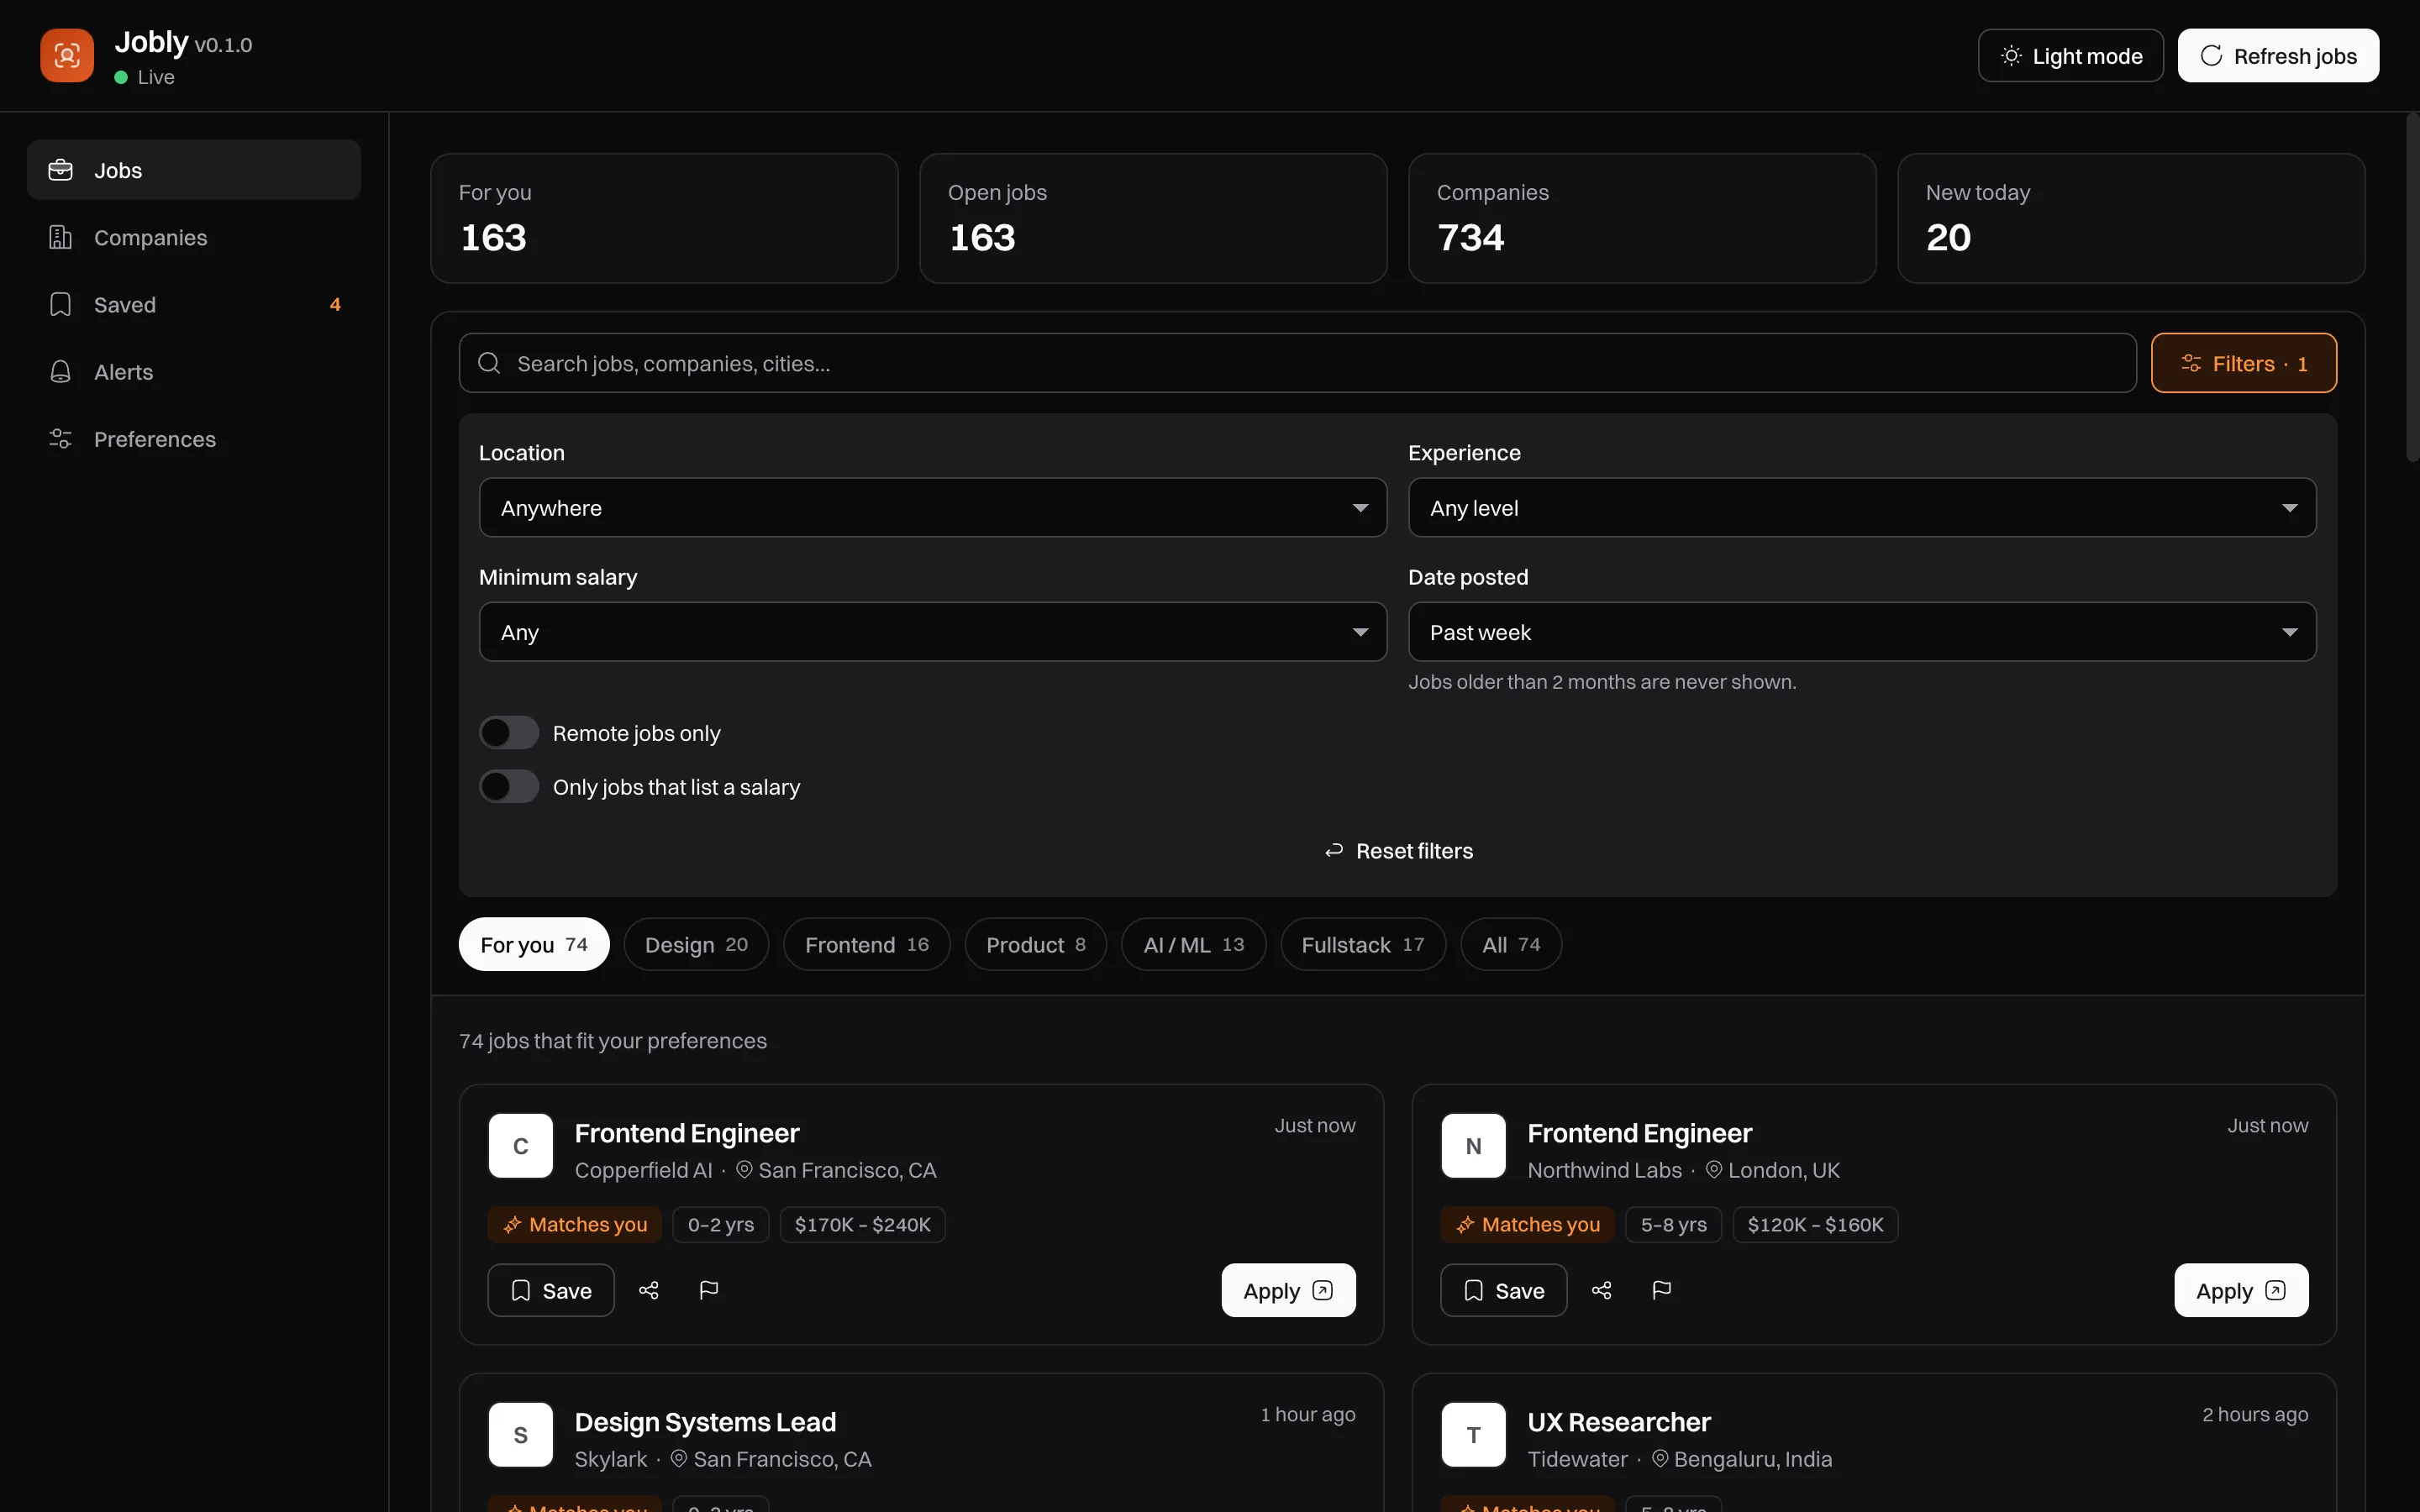Collapse the Filters panel button
2420x1512 pixels.
2243,363
